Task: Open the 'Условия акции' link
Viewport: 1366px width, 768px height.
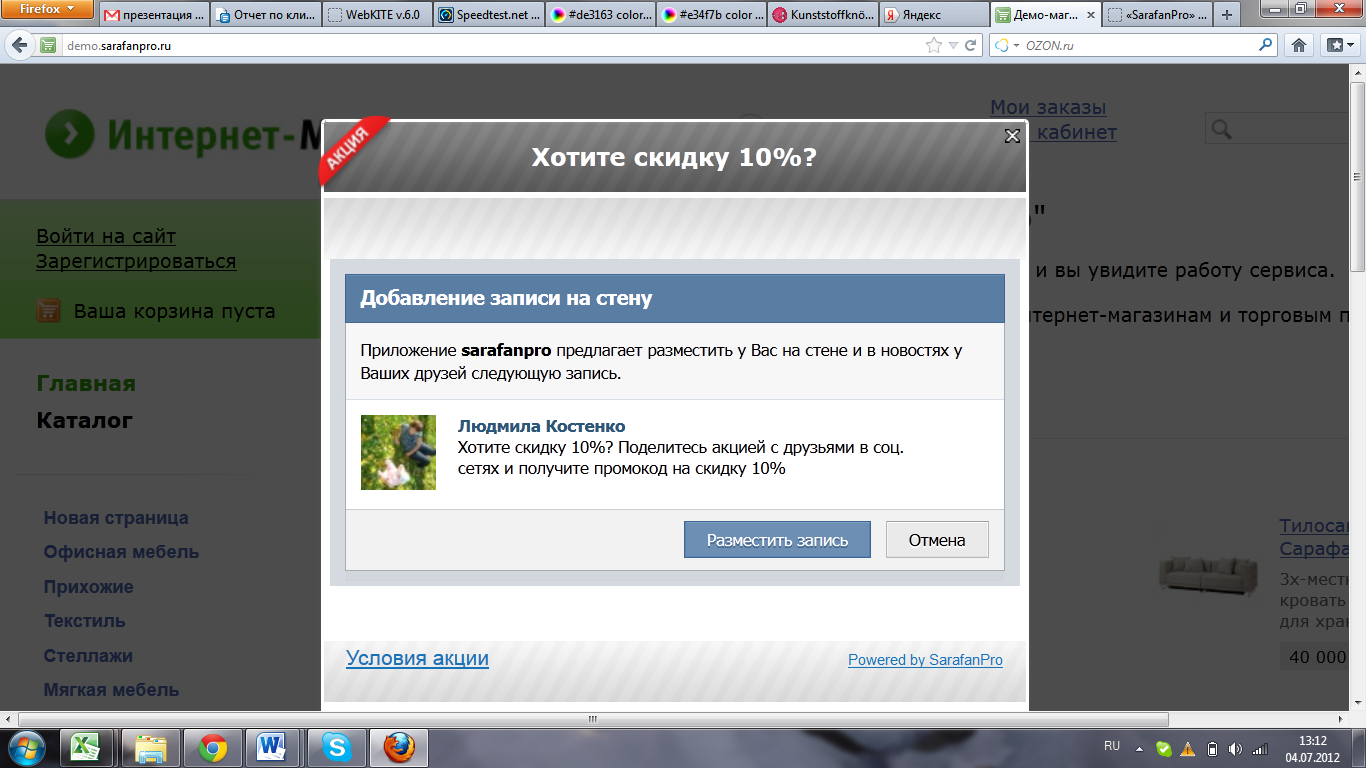Action: pyautogui.click(x=417, y=658)
